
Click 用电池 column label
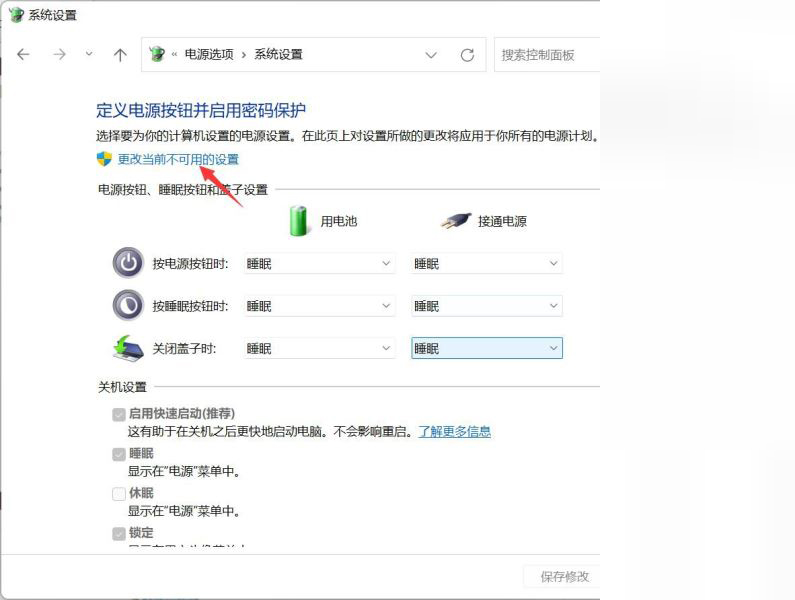pyautogui.click(x=339, y=221)
